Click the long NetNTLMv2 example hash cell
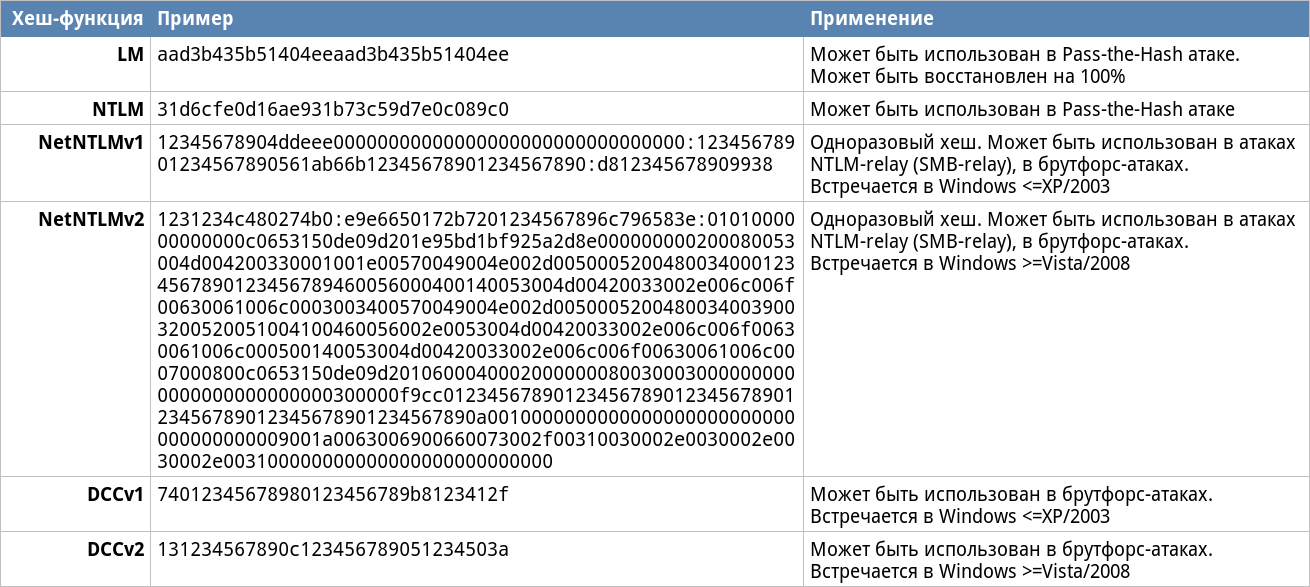Image resolution: width=1310 pixels, height=587 pixels. [x=476, y=340]
